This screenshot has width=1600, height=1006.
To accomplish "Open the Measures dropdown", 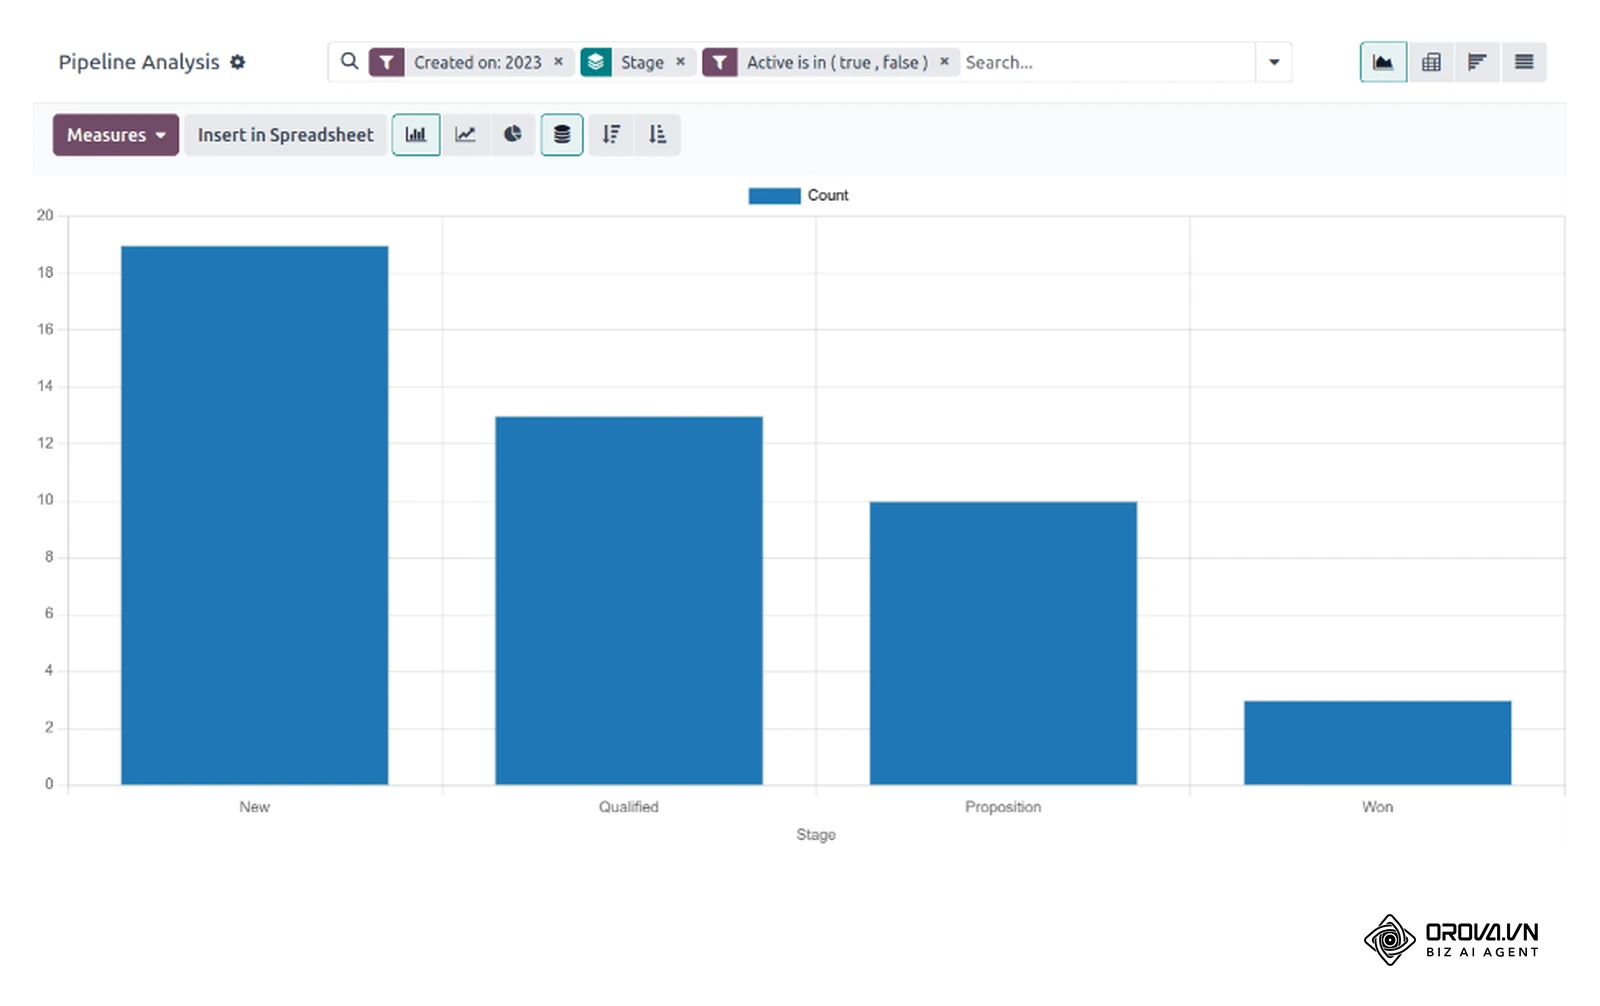I will pos(116,135).
